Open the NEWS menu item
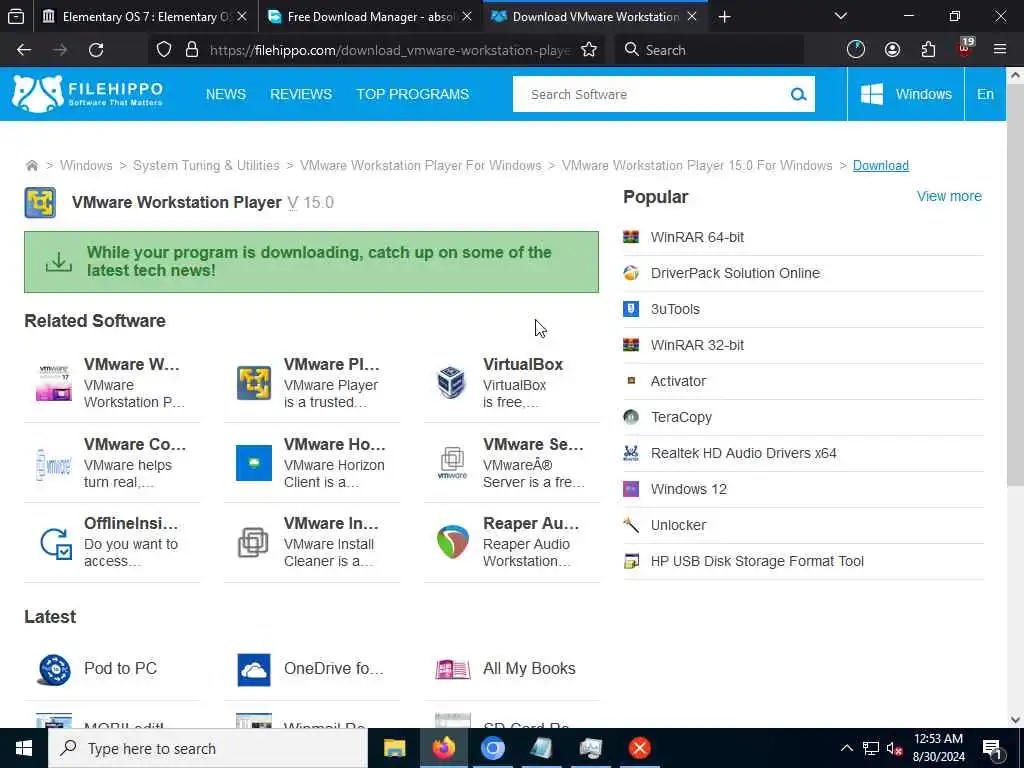 pyautogui.click(x=226, y=94)
